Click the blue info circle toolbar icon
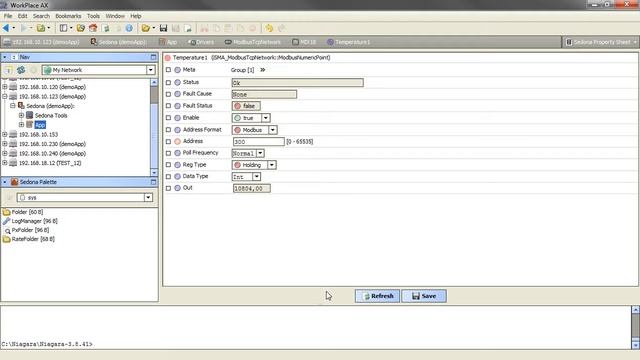 (x=129, y=28)
